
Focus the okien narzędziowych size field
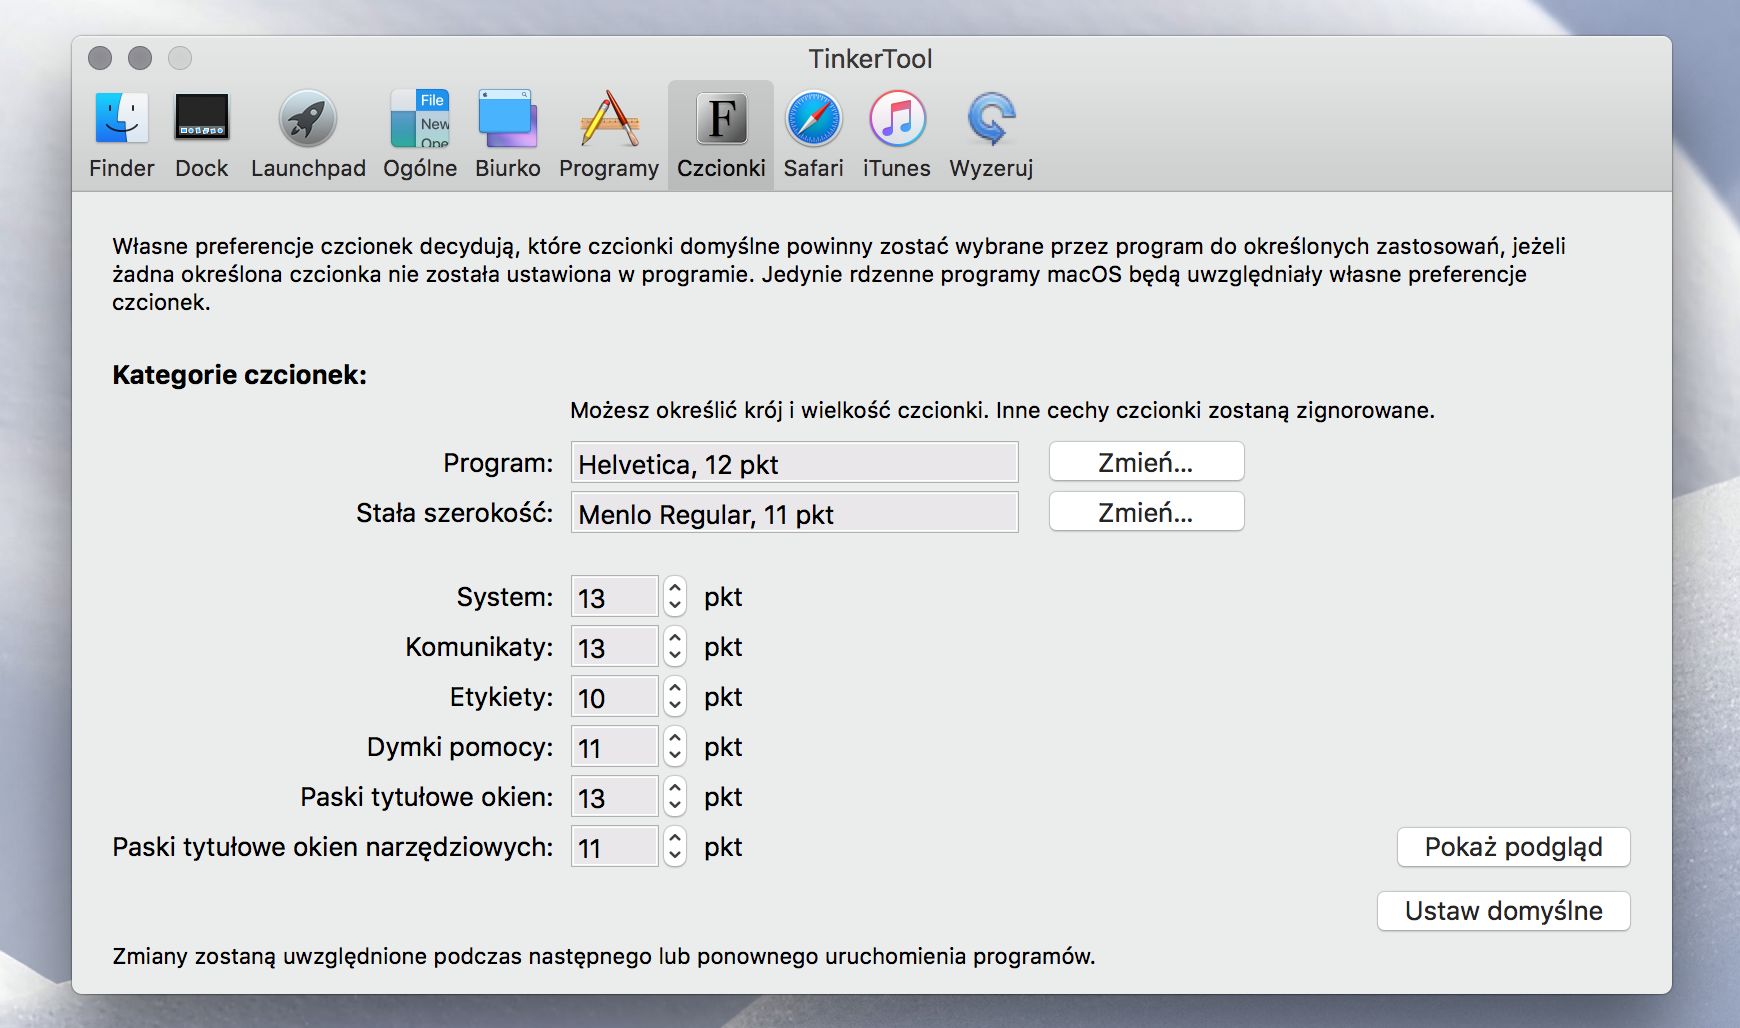(x=614, y=847)
